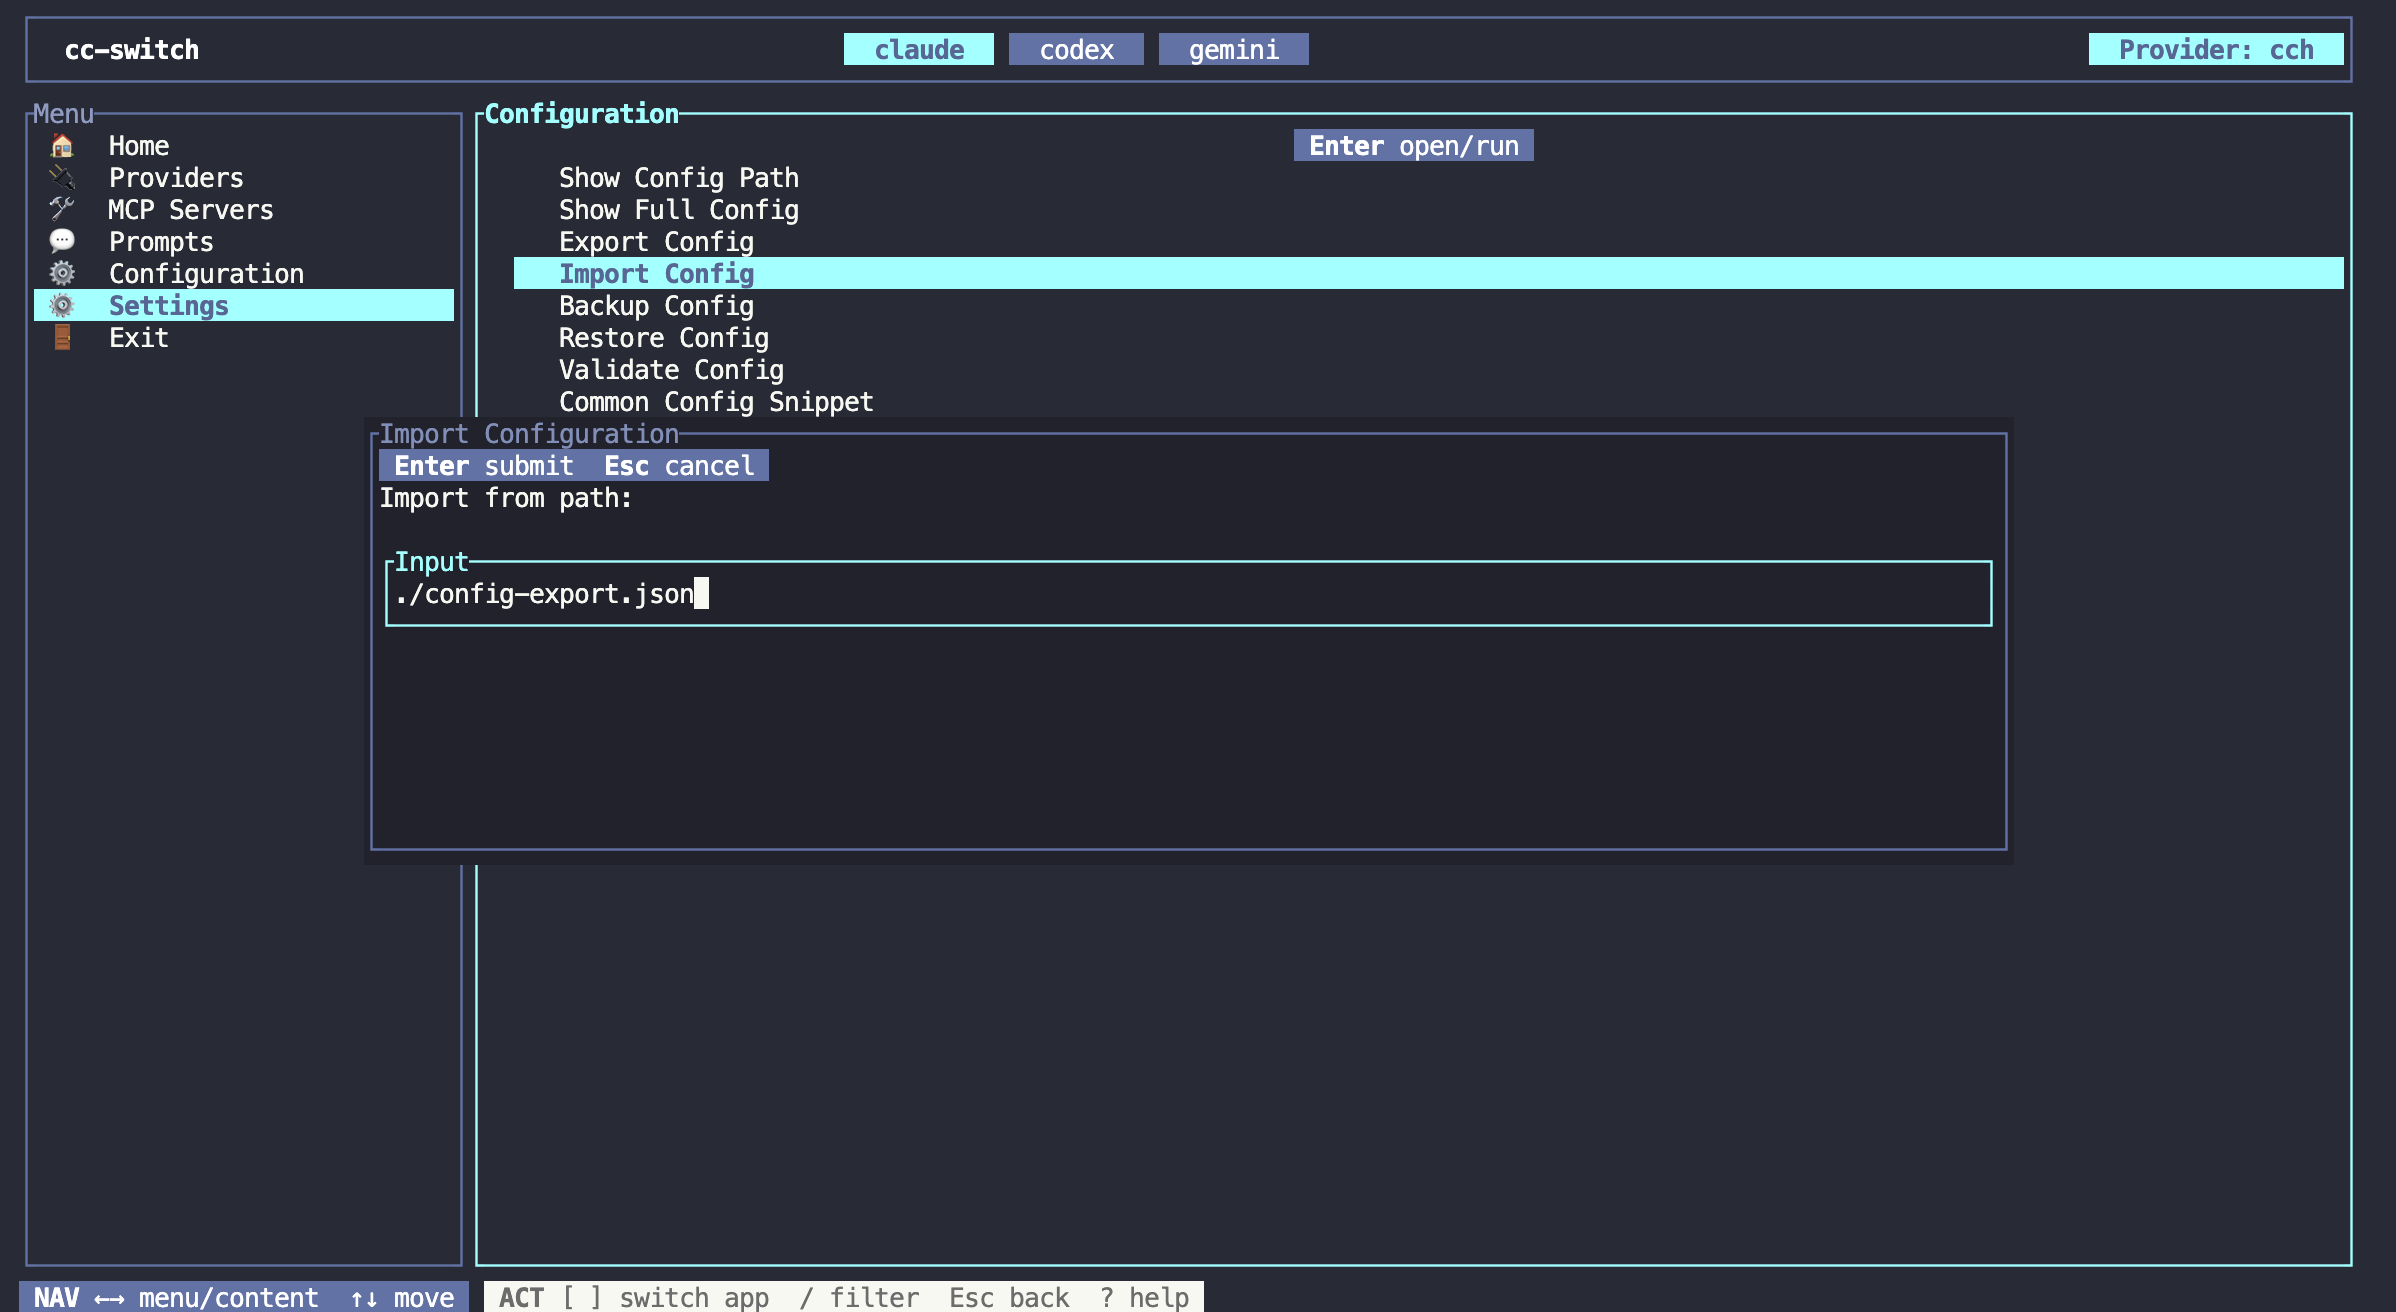Click the MCP Servers wrench icon
This screenshot has width=2396, height=1312.
pos(62,209)
